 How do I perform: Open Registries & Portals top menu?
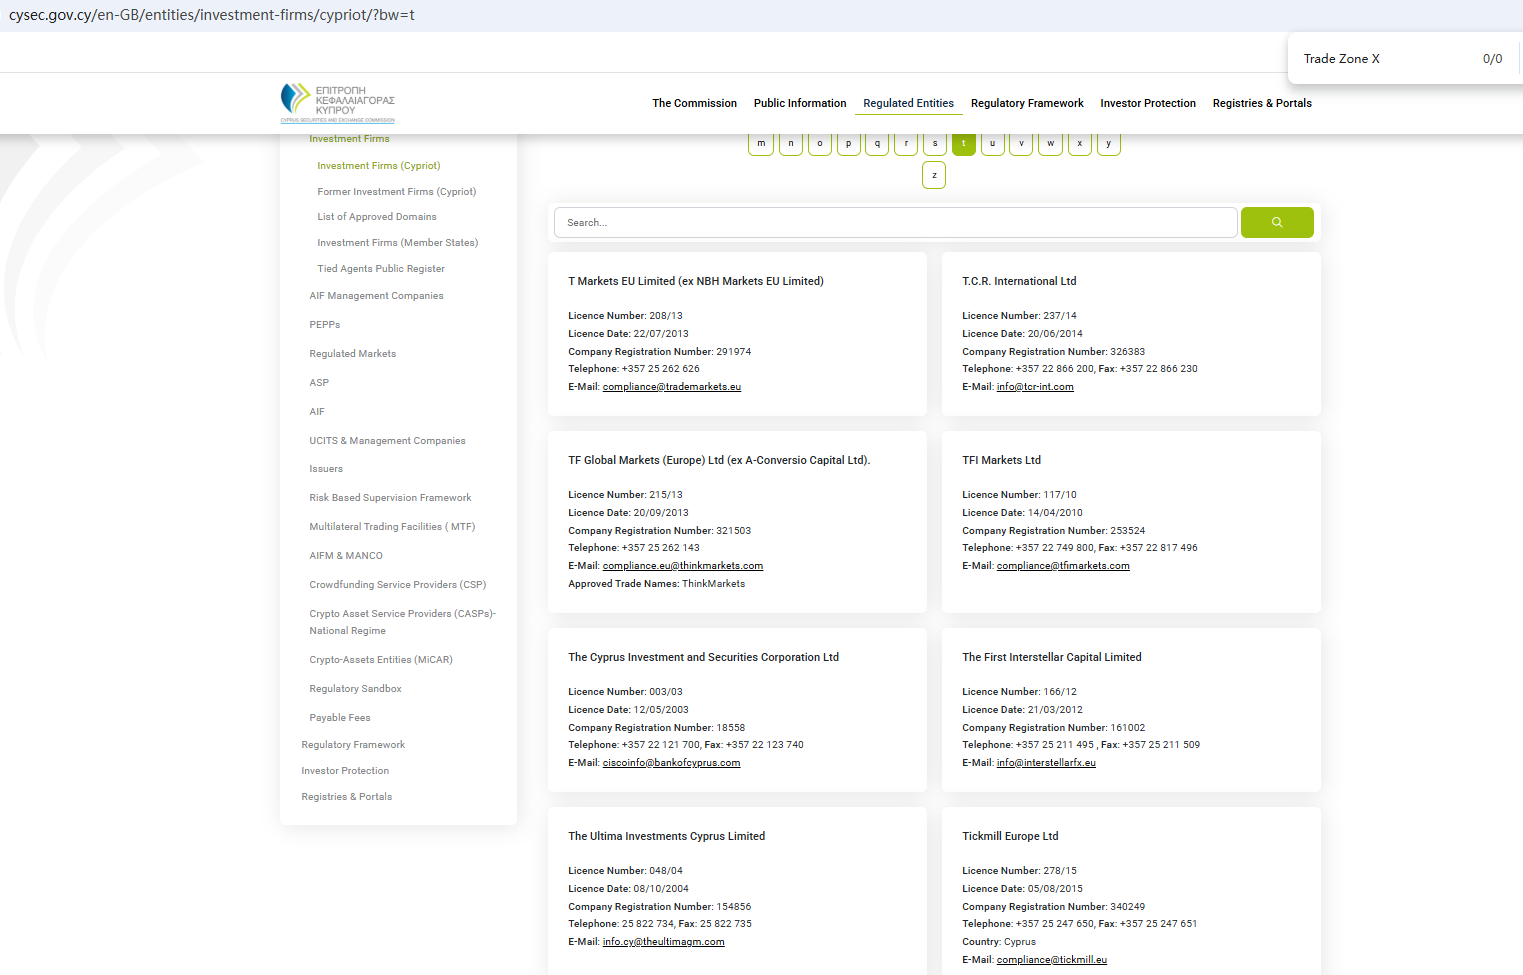click(1261, 103)
